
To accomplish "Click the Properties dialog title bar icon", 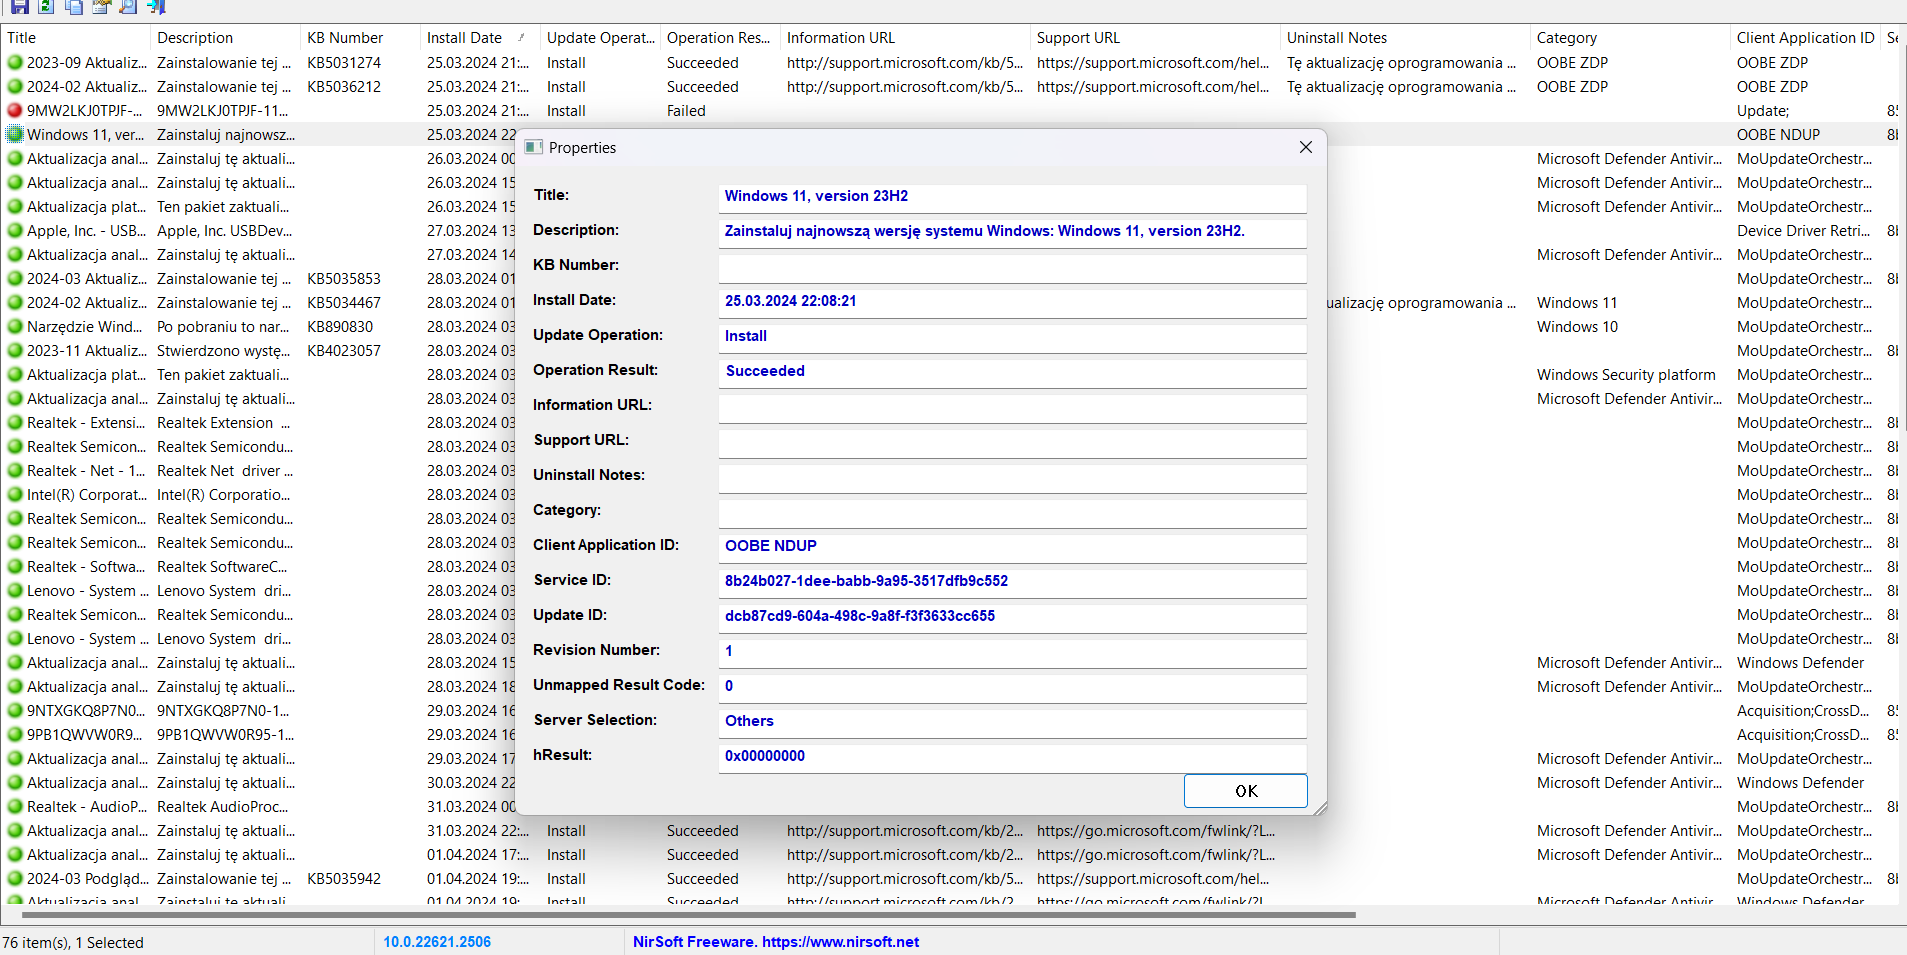I will (533, 147).
